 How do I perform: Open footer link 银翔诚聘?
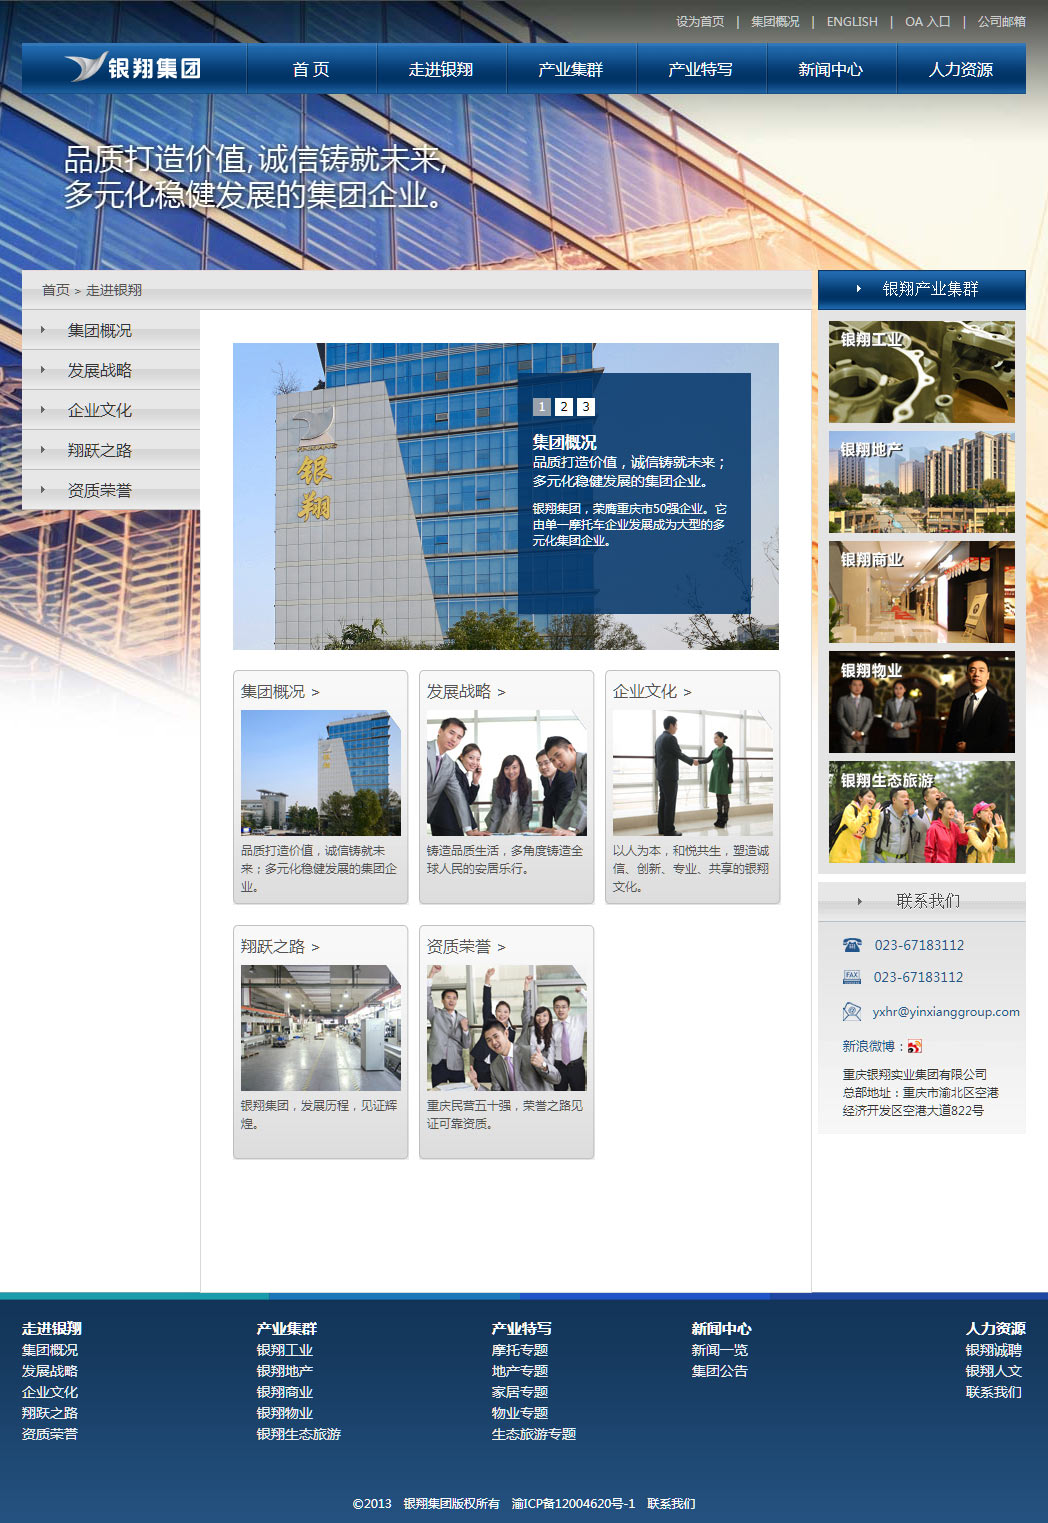[994, 1350]
